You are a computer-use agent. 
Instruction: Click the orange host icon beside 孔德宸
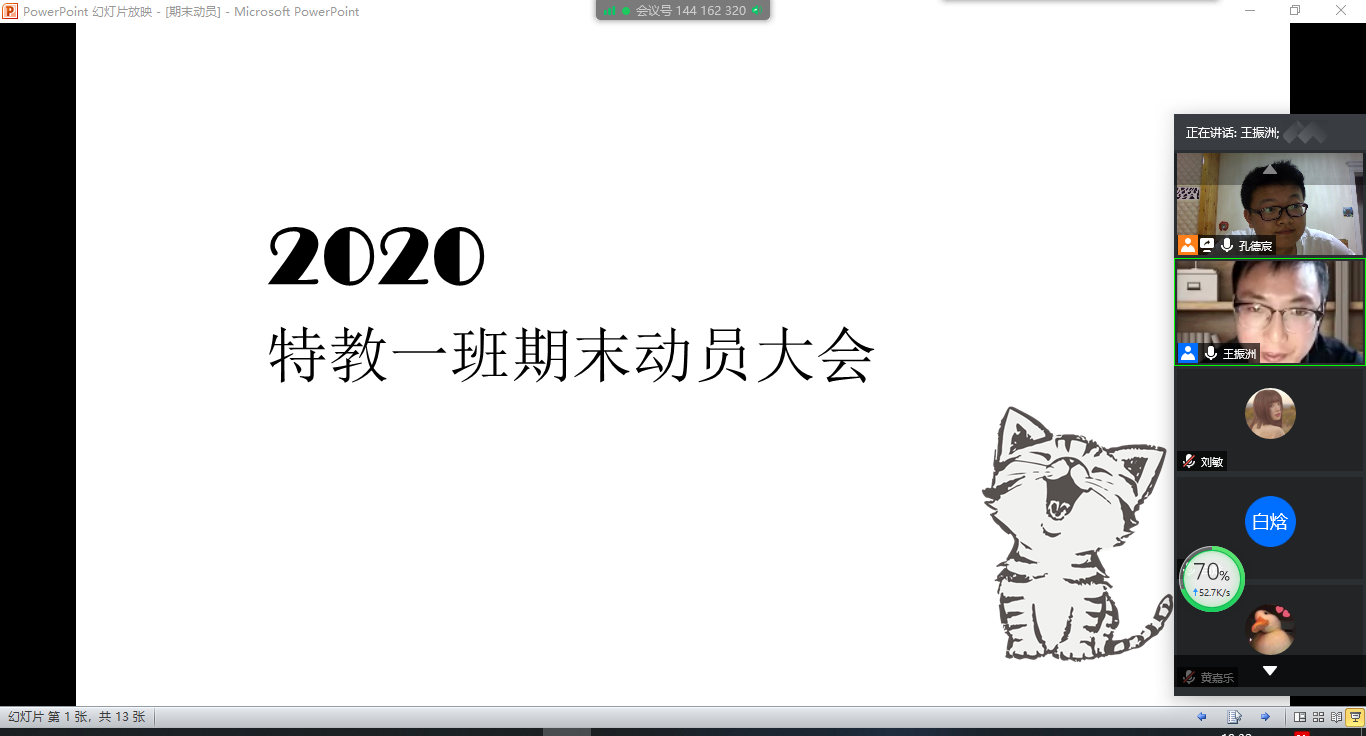(x=1187, y=245)
